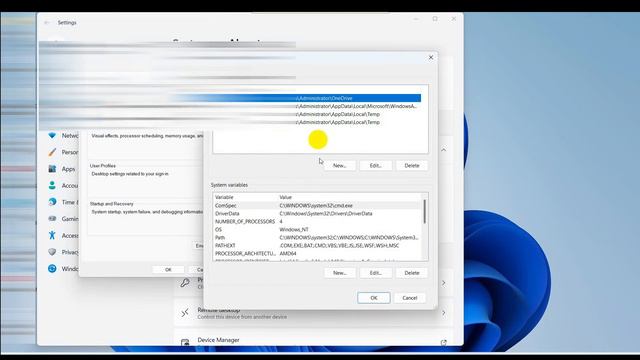Viewport: 640px width, 360px height.
Task: Click User Profiles section label
Action: [102, 166]
